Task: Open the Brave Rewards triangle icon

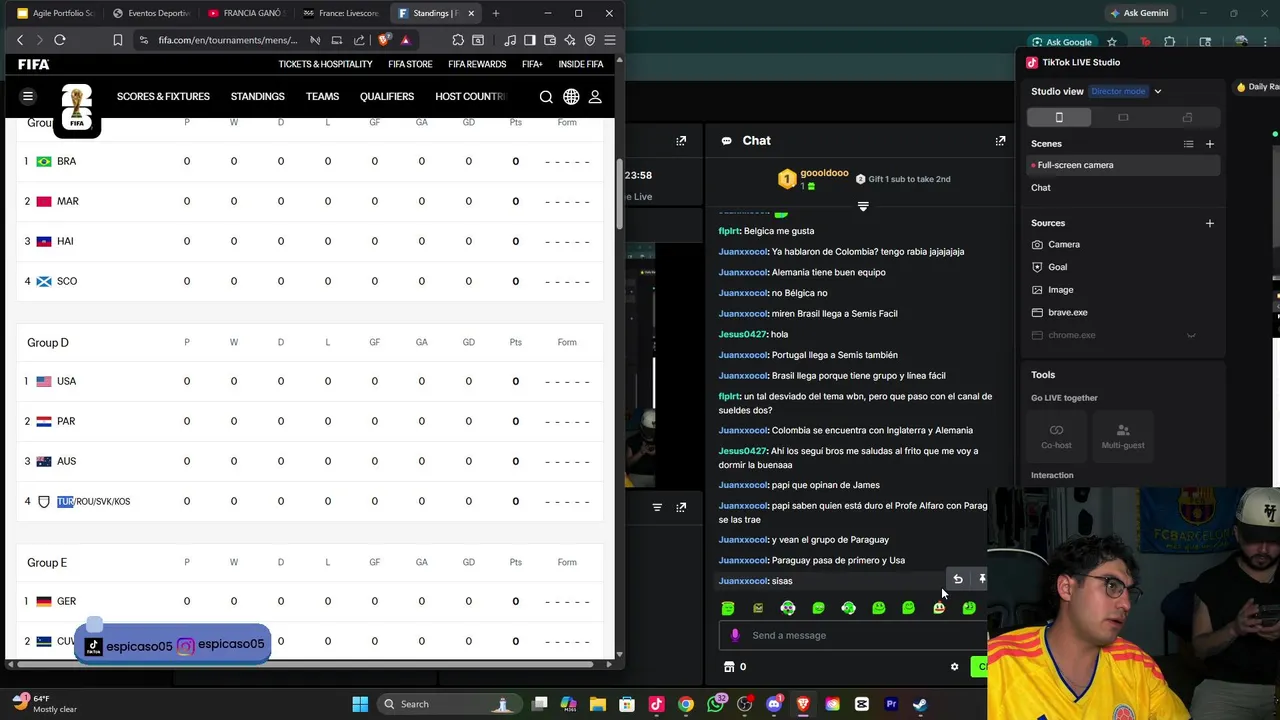Action: pos(405,40)
